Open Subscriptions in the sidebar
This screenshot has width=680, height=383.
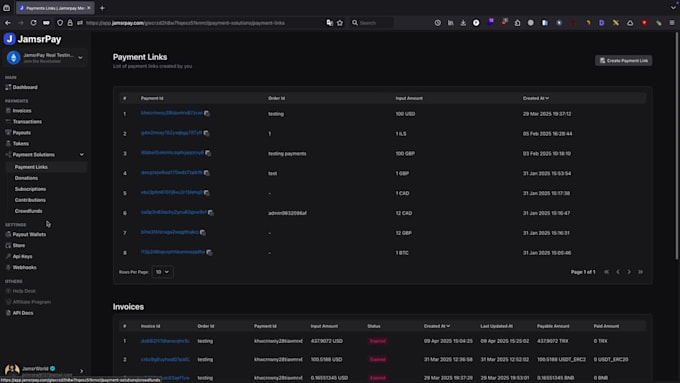click(x=30, y=189)
